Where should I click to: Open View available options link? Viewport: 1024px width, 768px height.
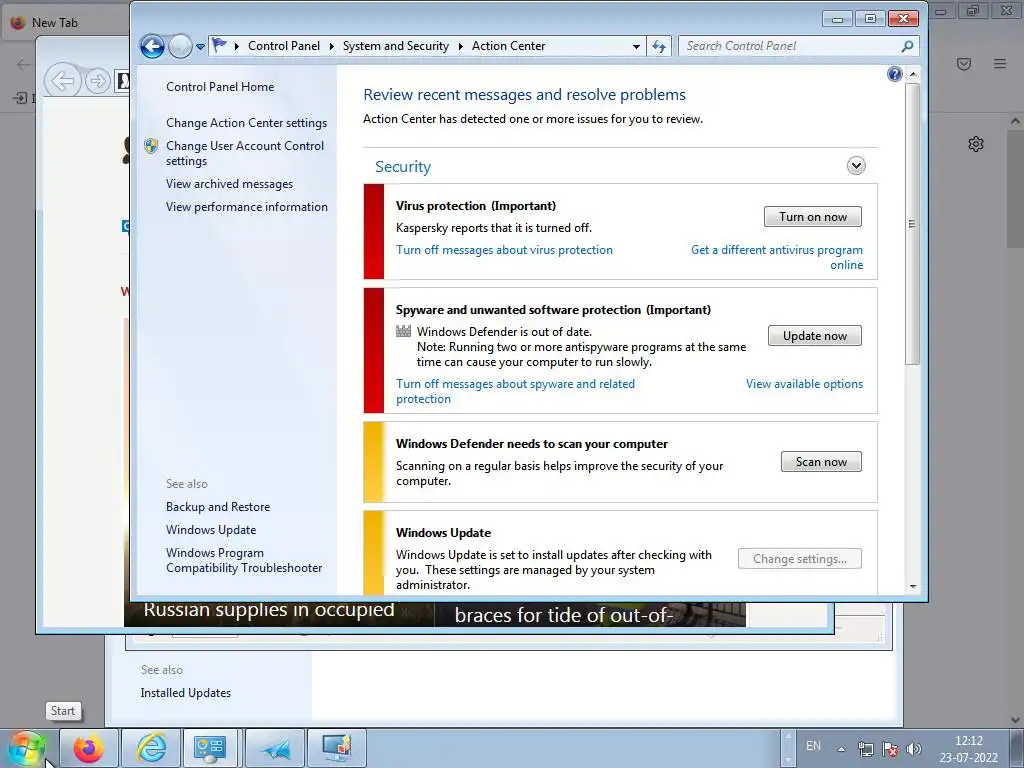pos(804,384)
